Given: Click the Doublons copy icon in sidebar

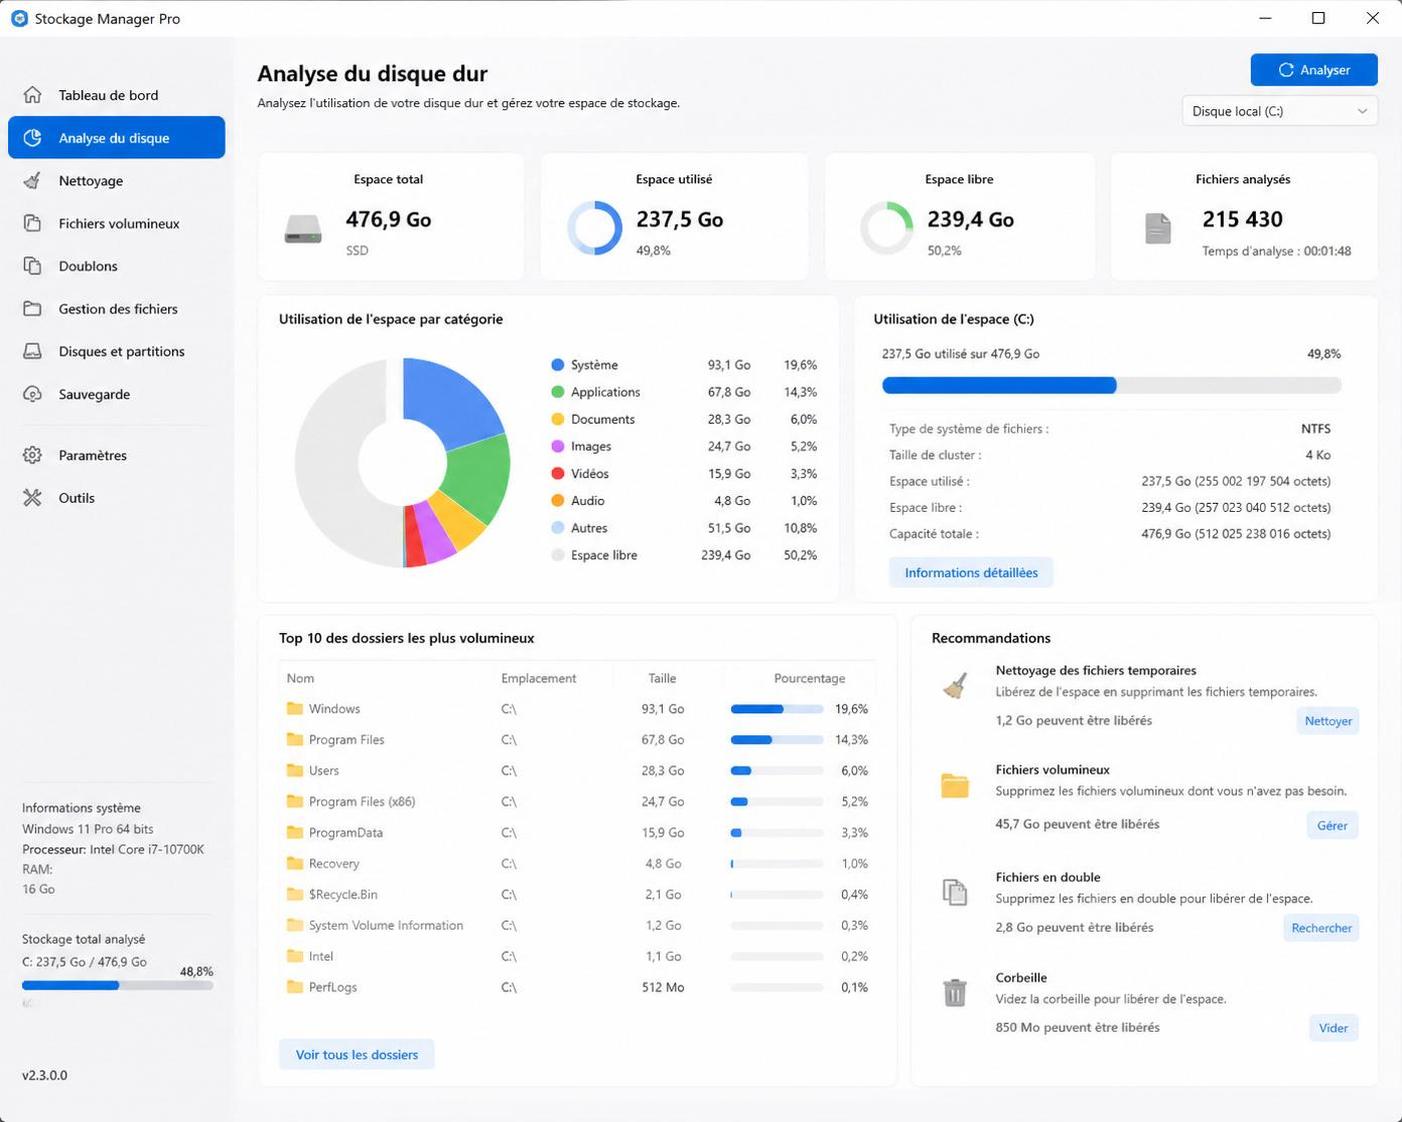Looking at the screenshot, I should pos(33,266).
